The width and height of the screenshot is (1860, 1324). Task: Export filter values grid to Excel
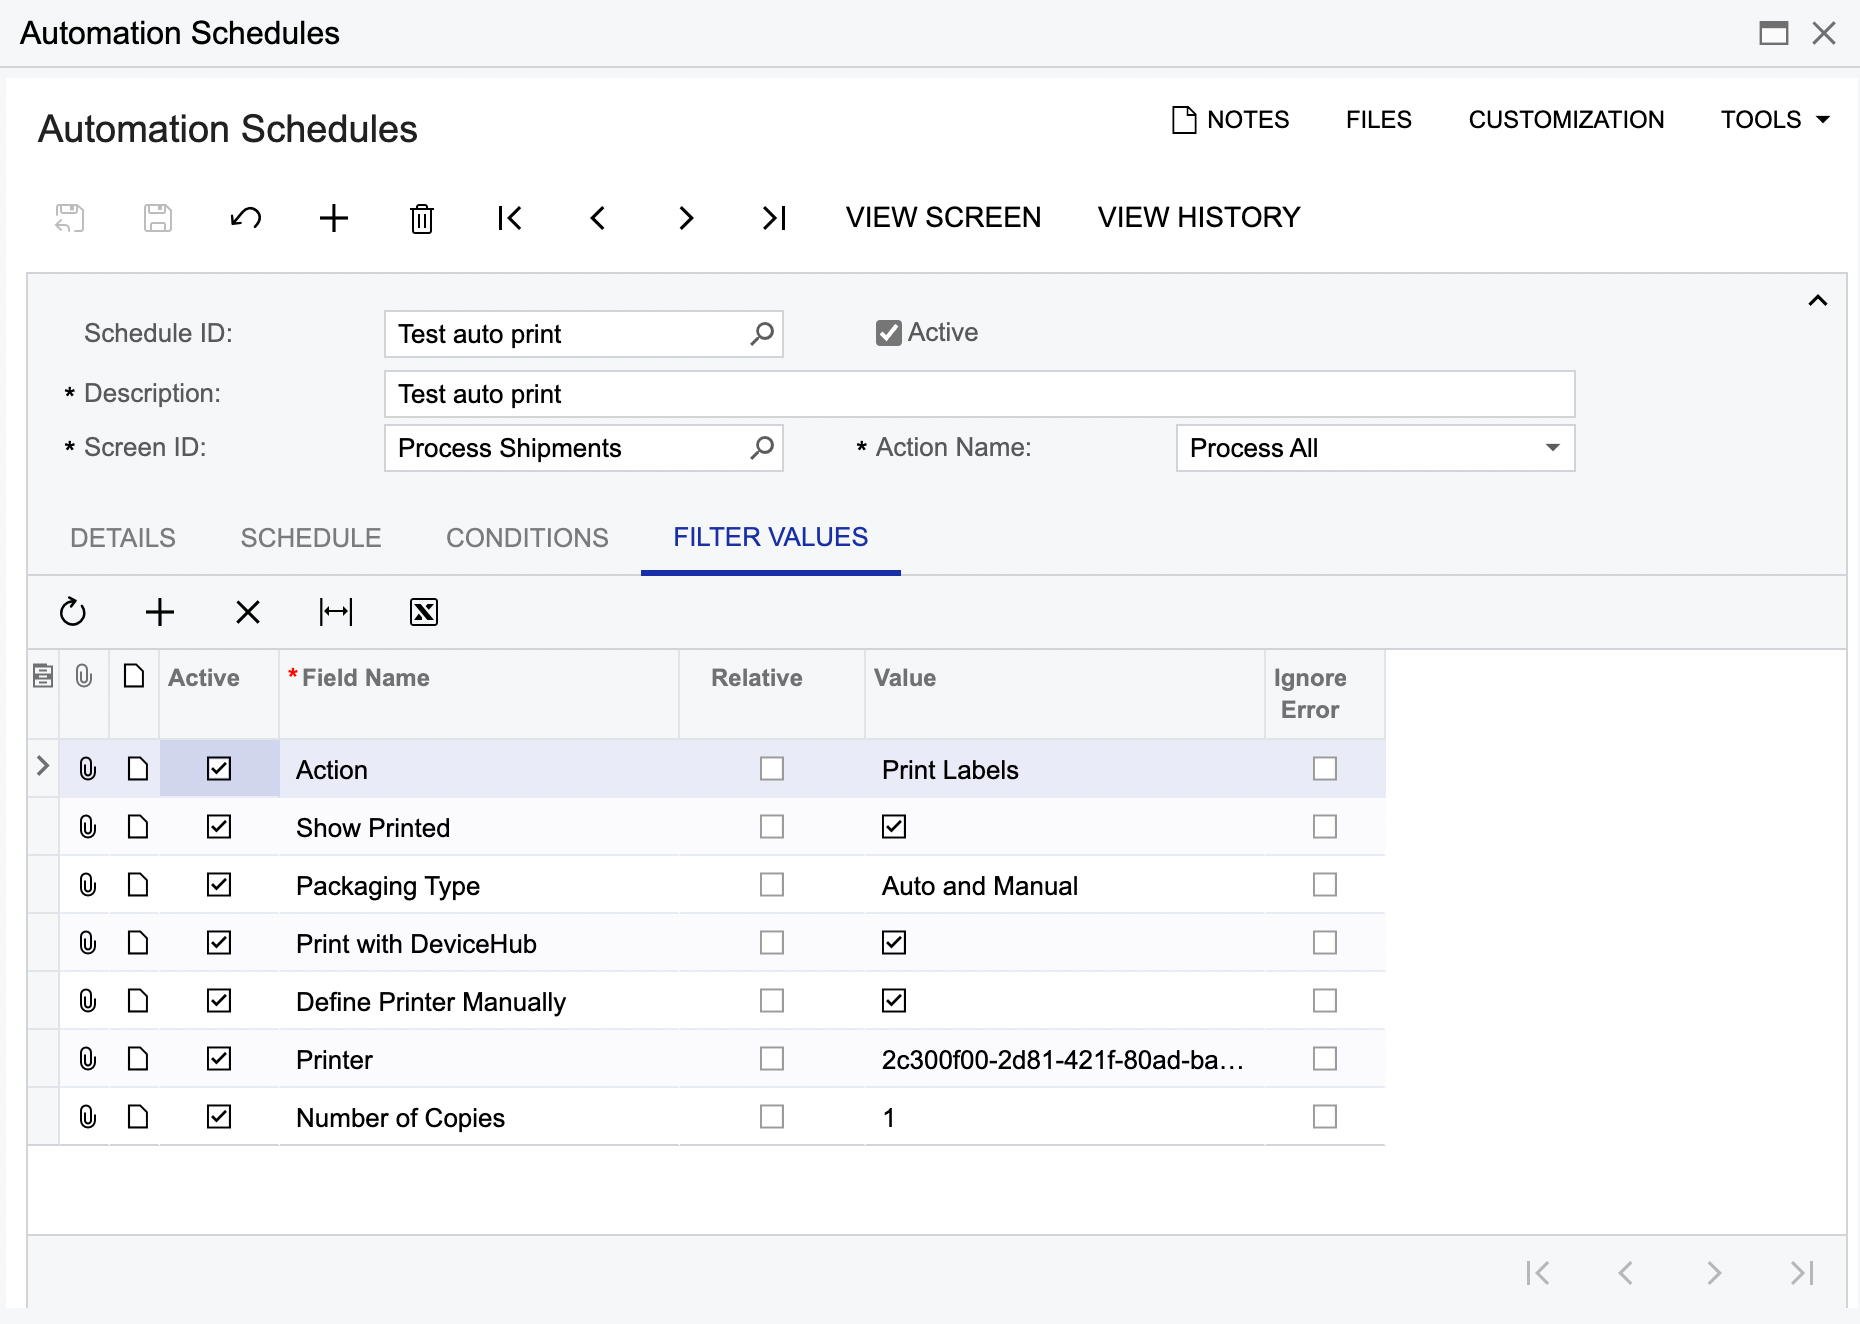coord(424,612)
